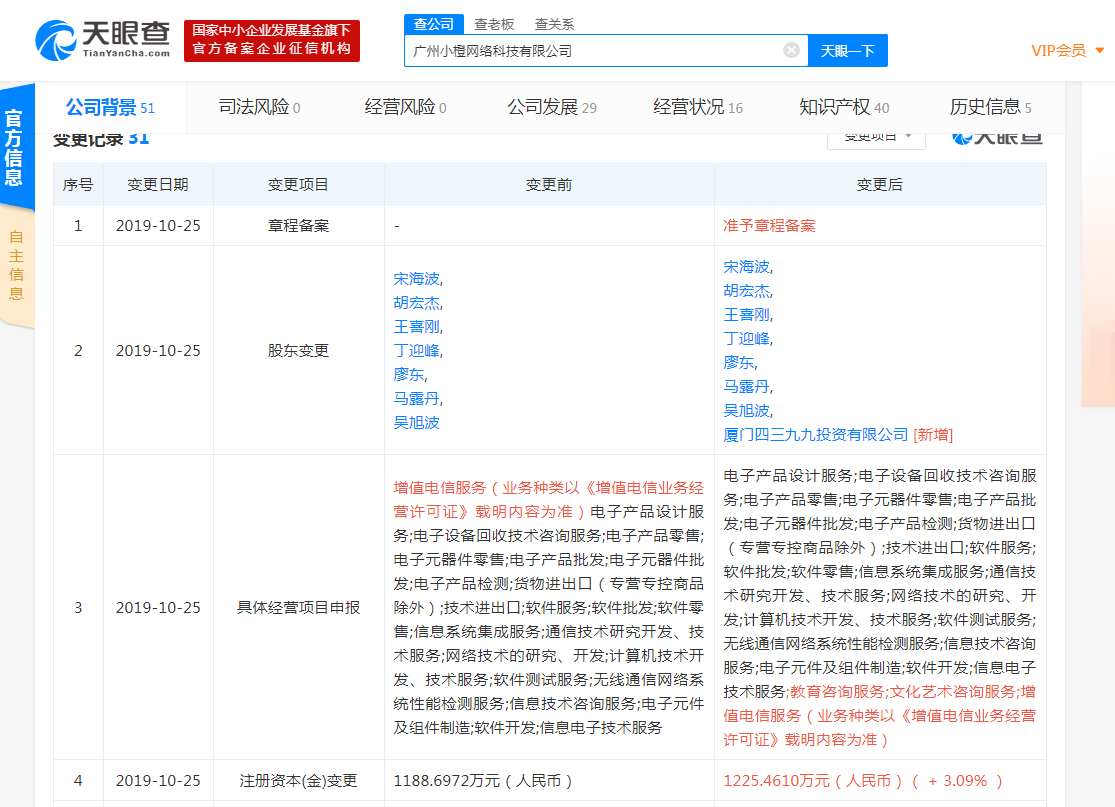Open the VIP会员 dropdown arrow
1115x807 pixels.
click(1099, 50)
